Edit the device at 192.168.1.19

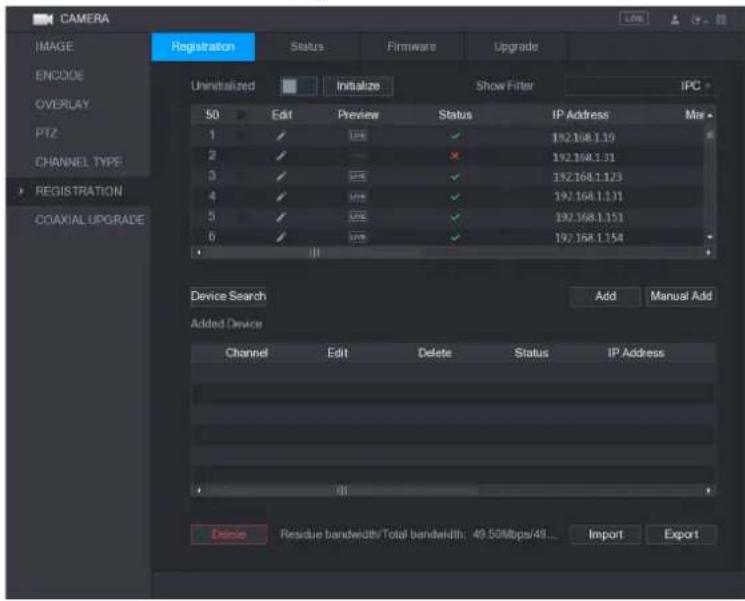click(x=281, y=136)
